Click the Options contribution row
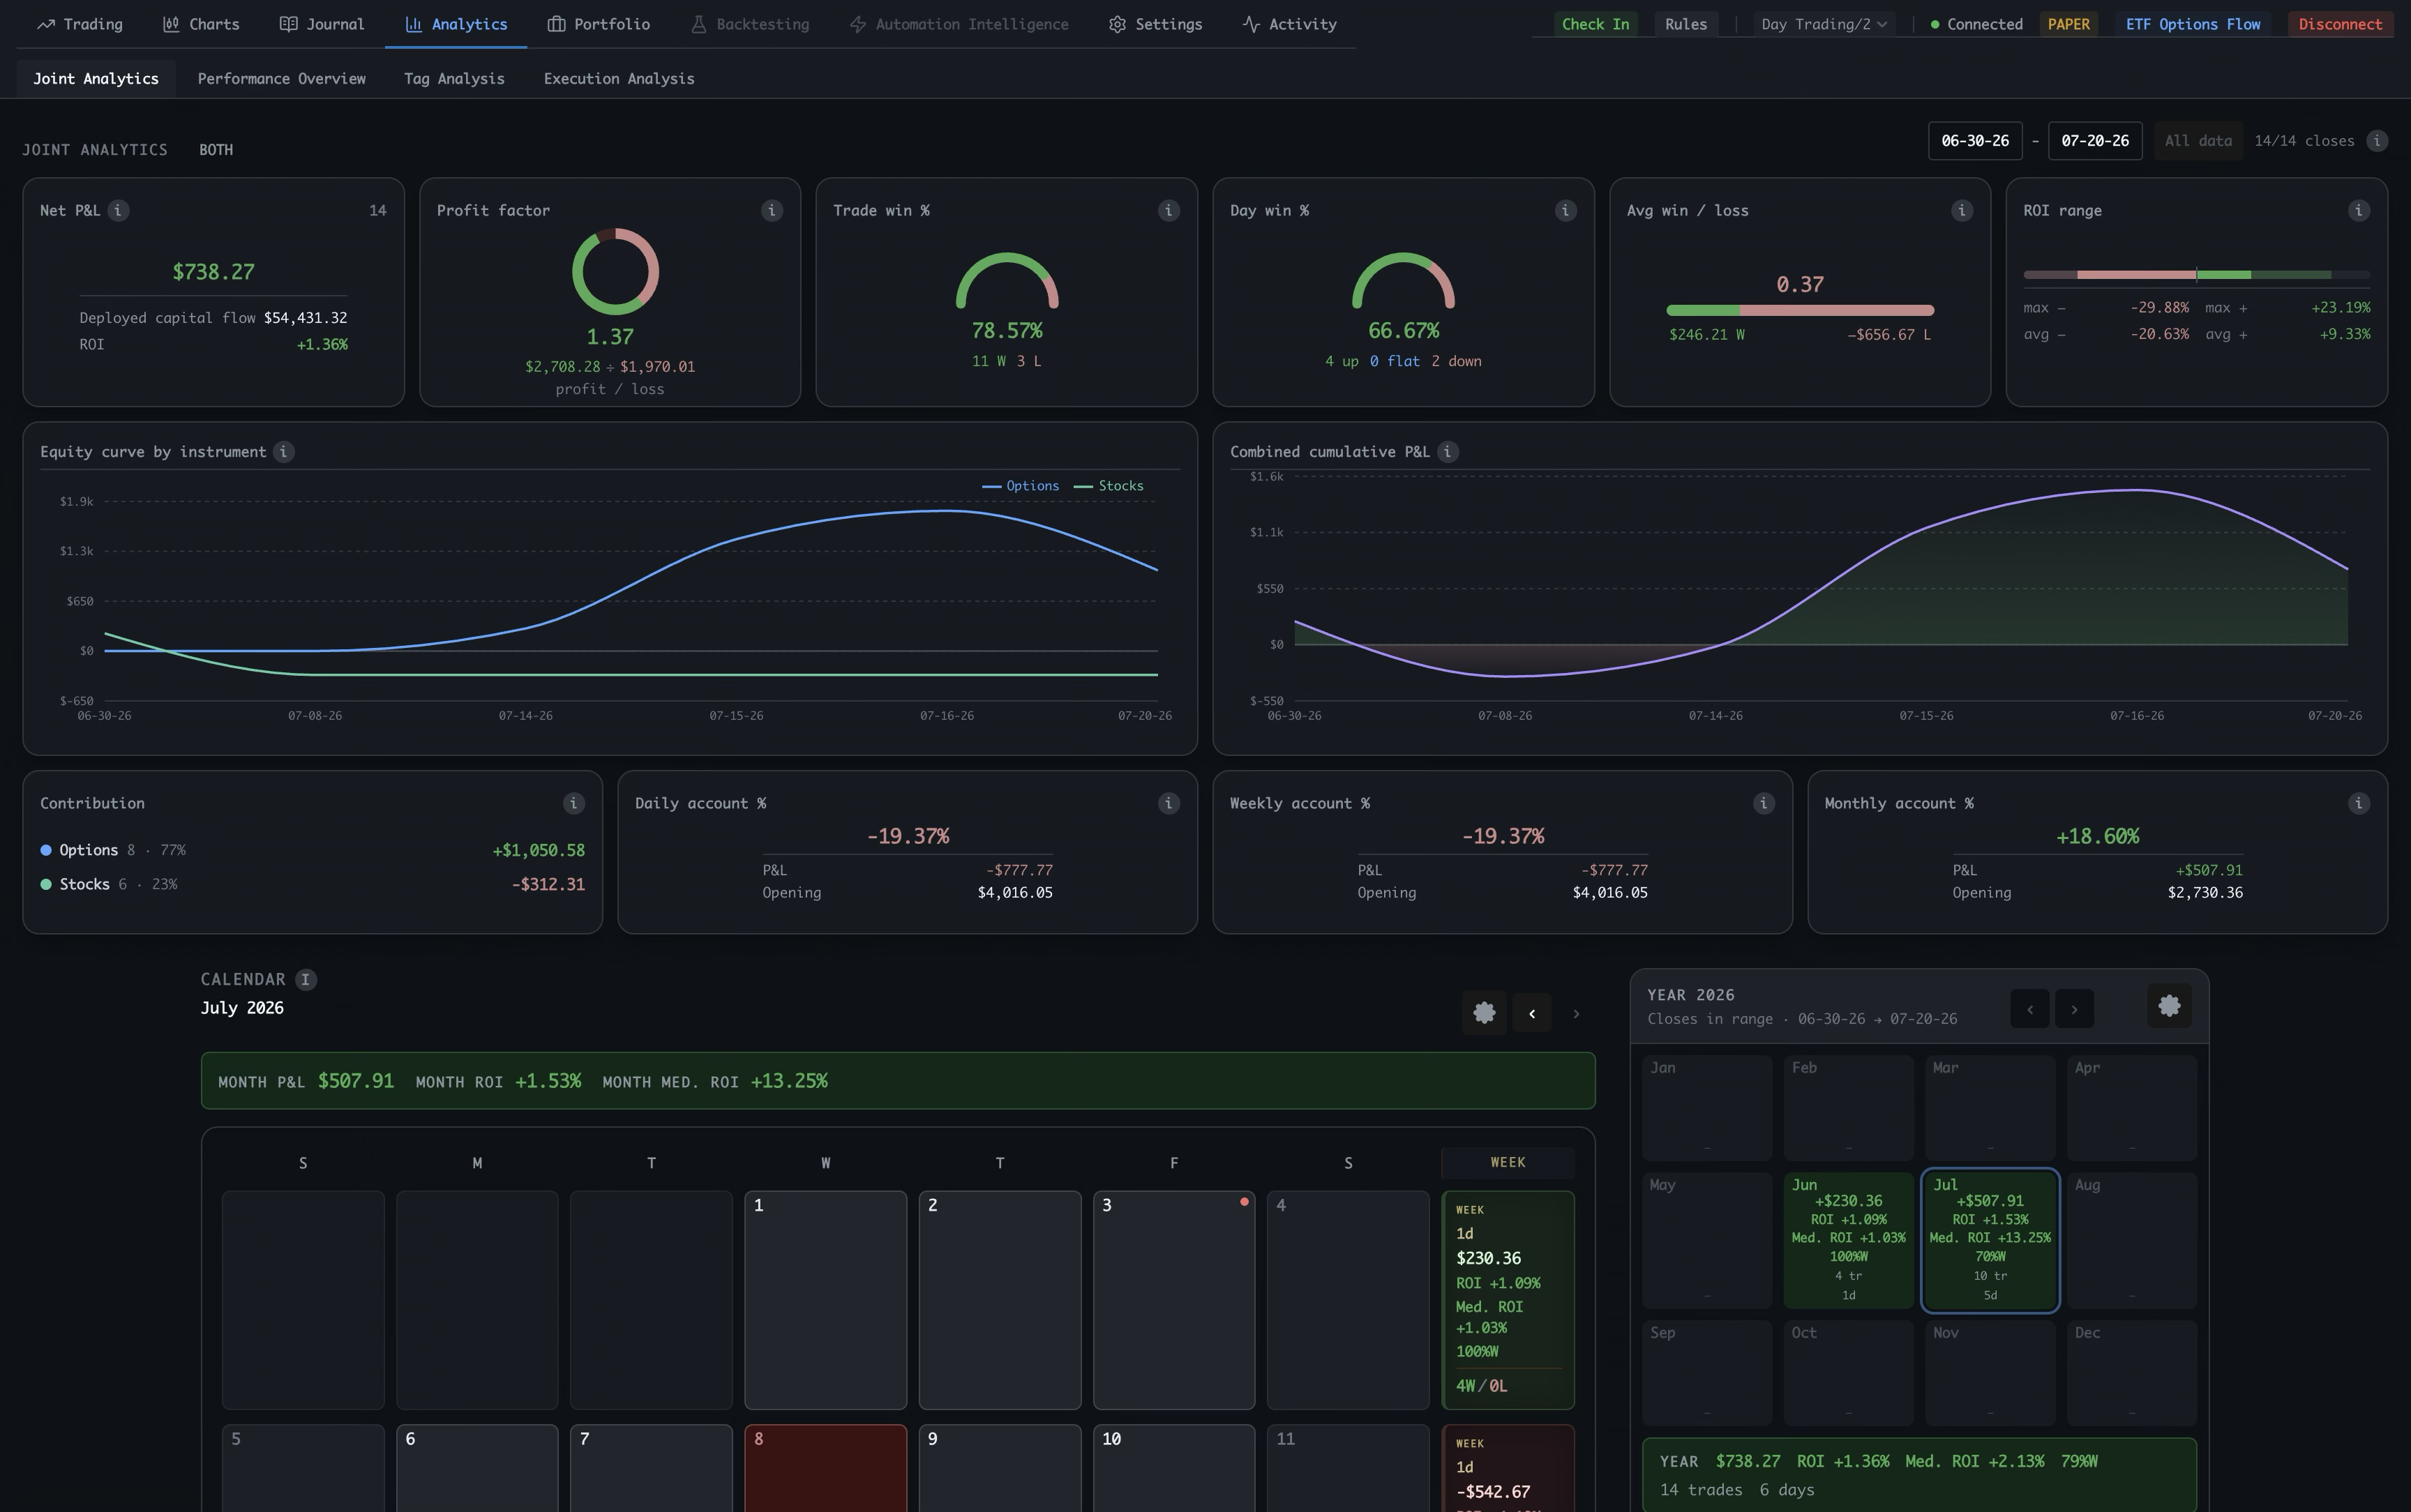2411x1512 pixels. click(x=312, y=850)
